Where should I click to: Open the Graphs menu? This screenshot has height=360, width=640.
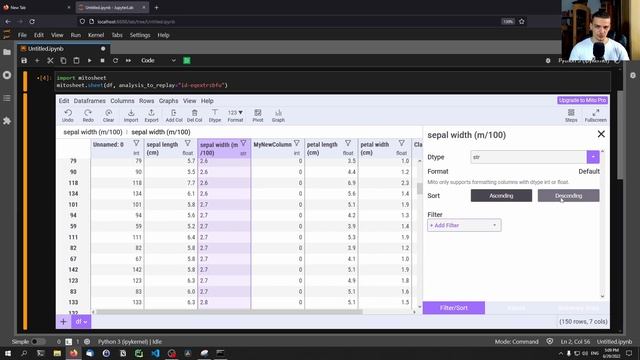point(169,101)
